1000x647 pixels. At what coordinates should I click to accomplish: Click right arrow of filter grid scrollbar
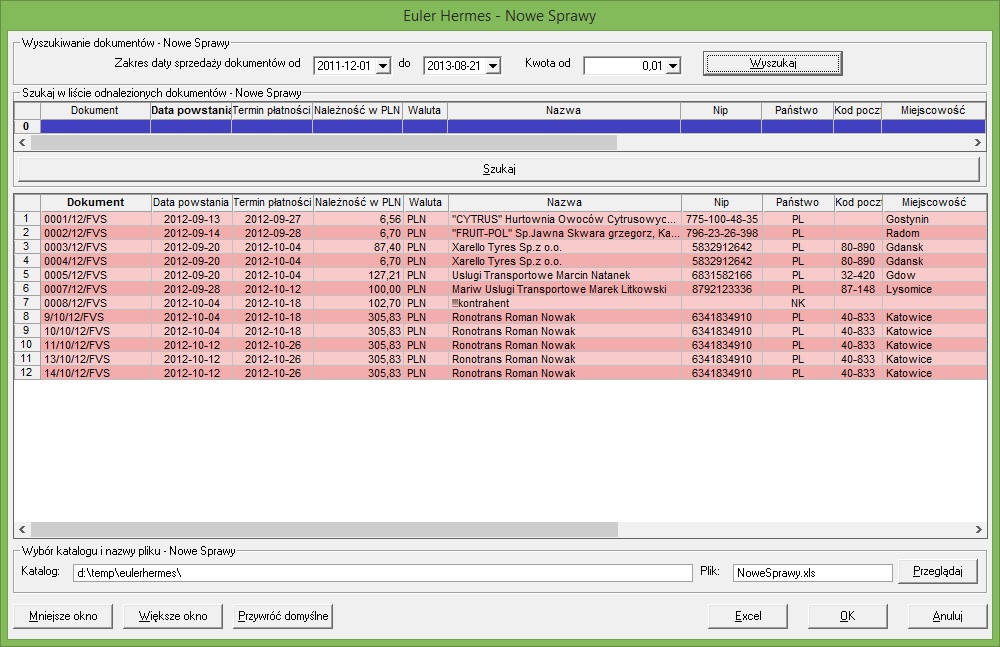pos(978,143)
